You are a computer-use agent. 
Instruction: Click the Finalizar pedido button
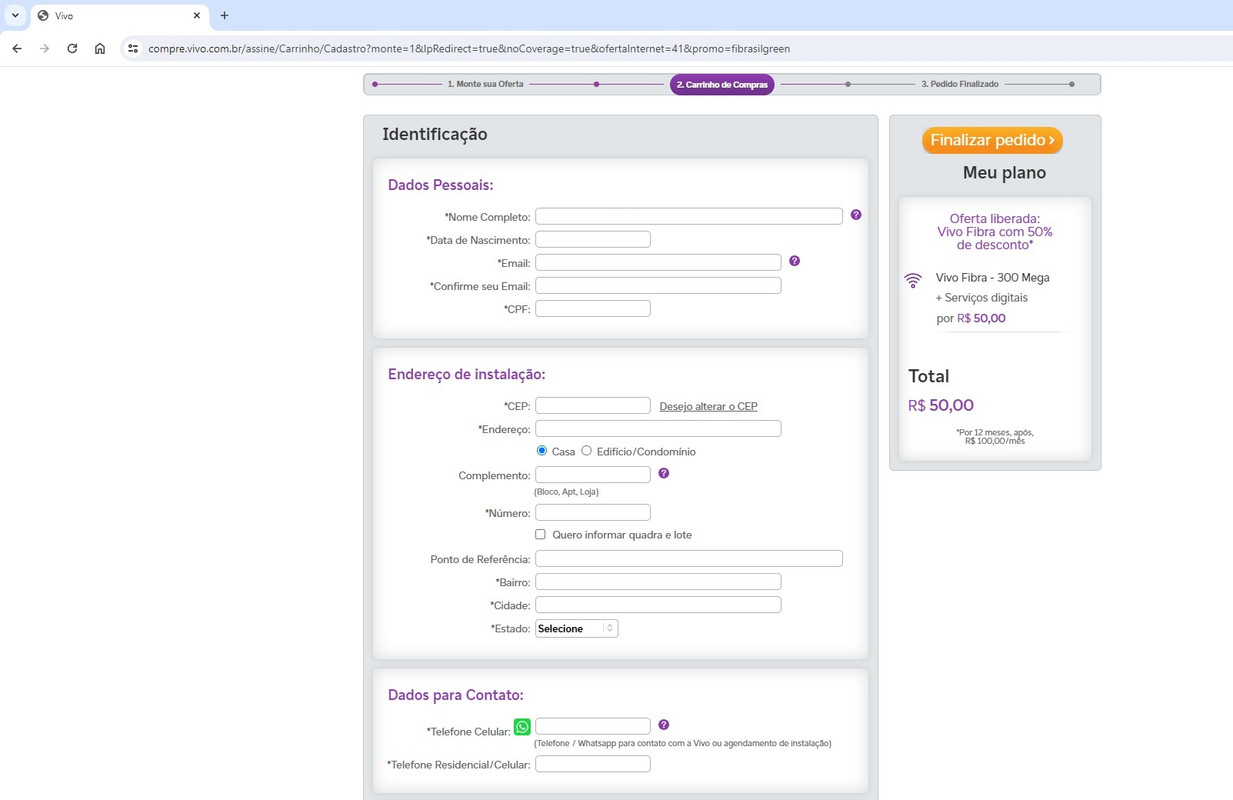point(992,140)
